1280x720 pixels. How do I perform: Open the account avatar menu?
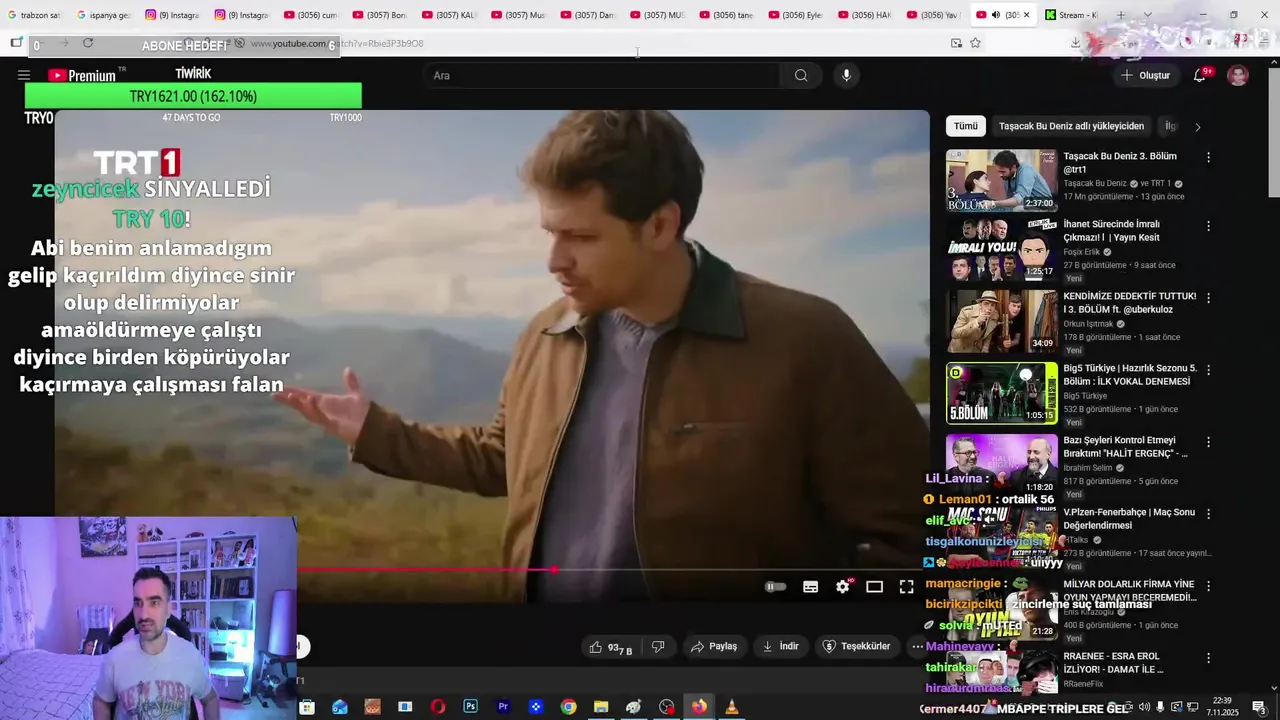pyautogui.click(x=1238, y=75)
